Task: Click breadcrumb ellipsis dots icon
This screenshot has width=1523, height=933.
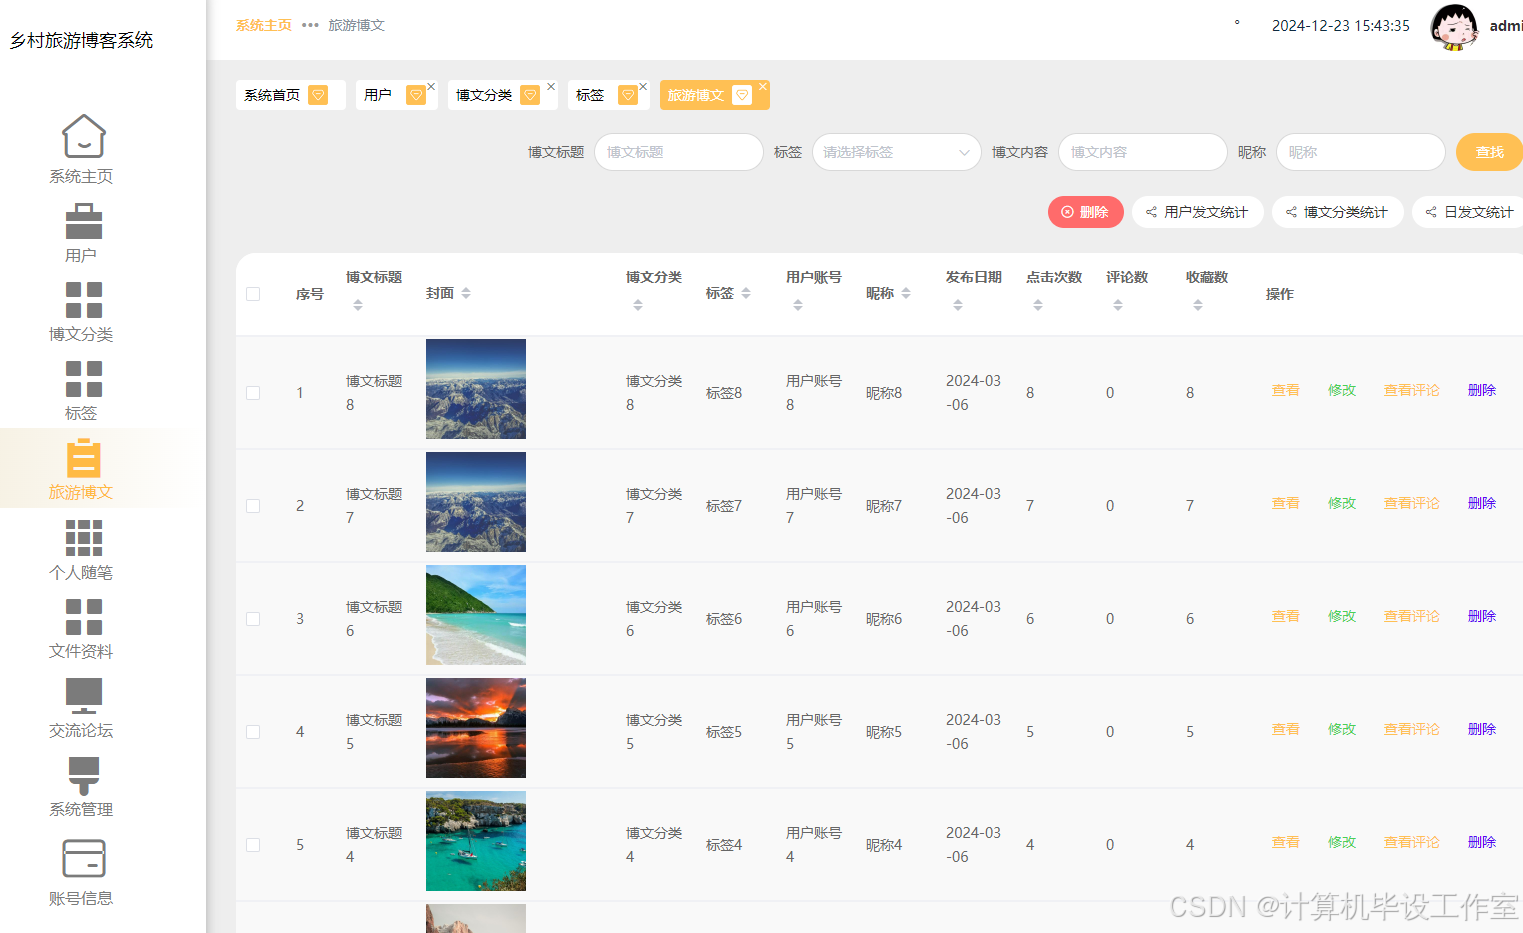Action: pos(310,25)
